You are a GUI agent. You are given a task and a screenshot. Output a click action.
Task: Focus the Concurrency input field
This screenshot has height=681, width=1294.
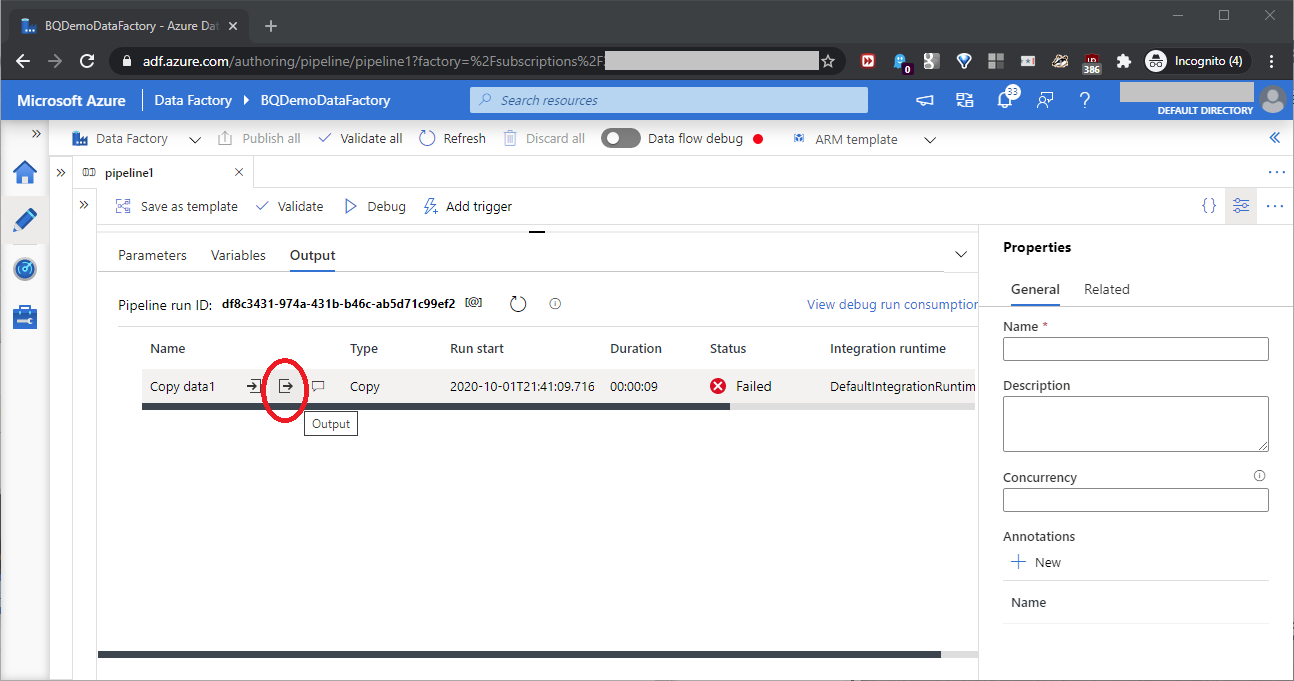1135,500
